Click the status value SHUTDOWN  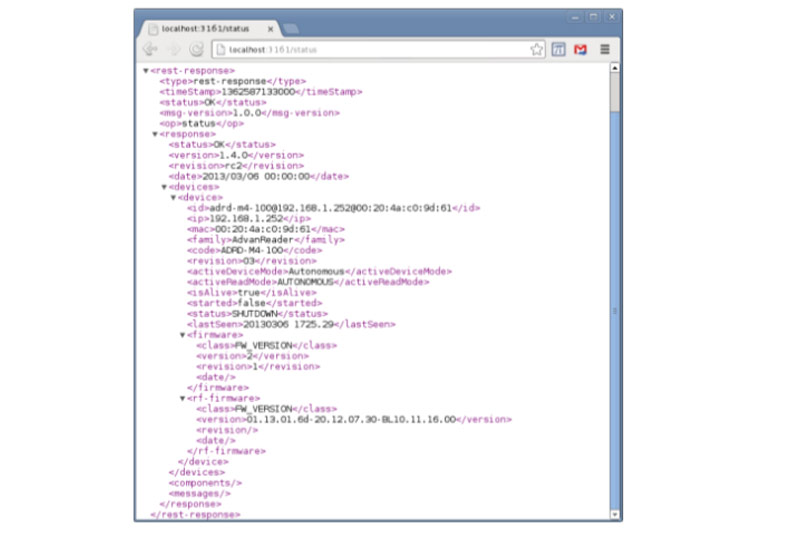coord(255,314)
